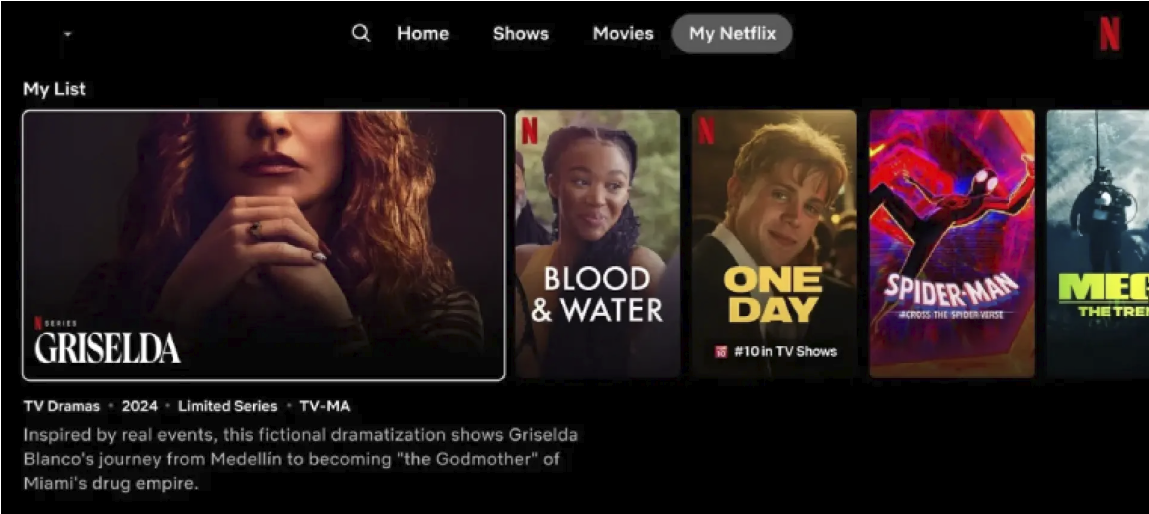
Task: Go to the Home tab
Action: 423,34
